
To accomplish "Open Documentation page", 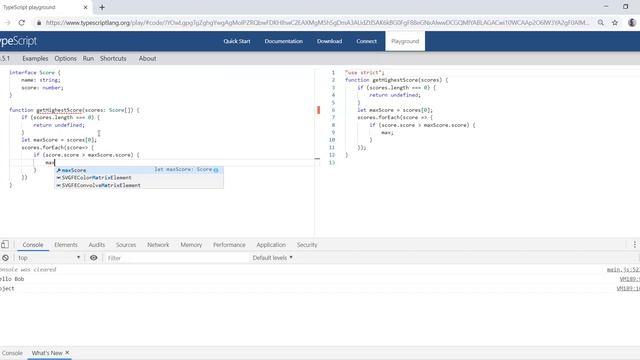I will click(284, 41).
